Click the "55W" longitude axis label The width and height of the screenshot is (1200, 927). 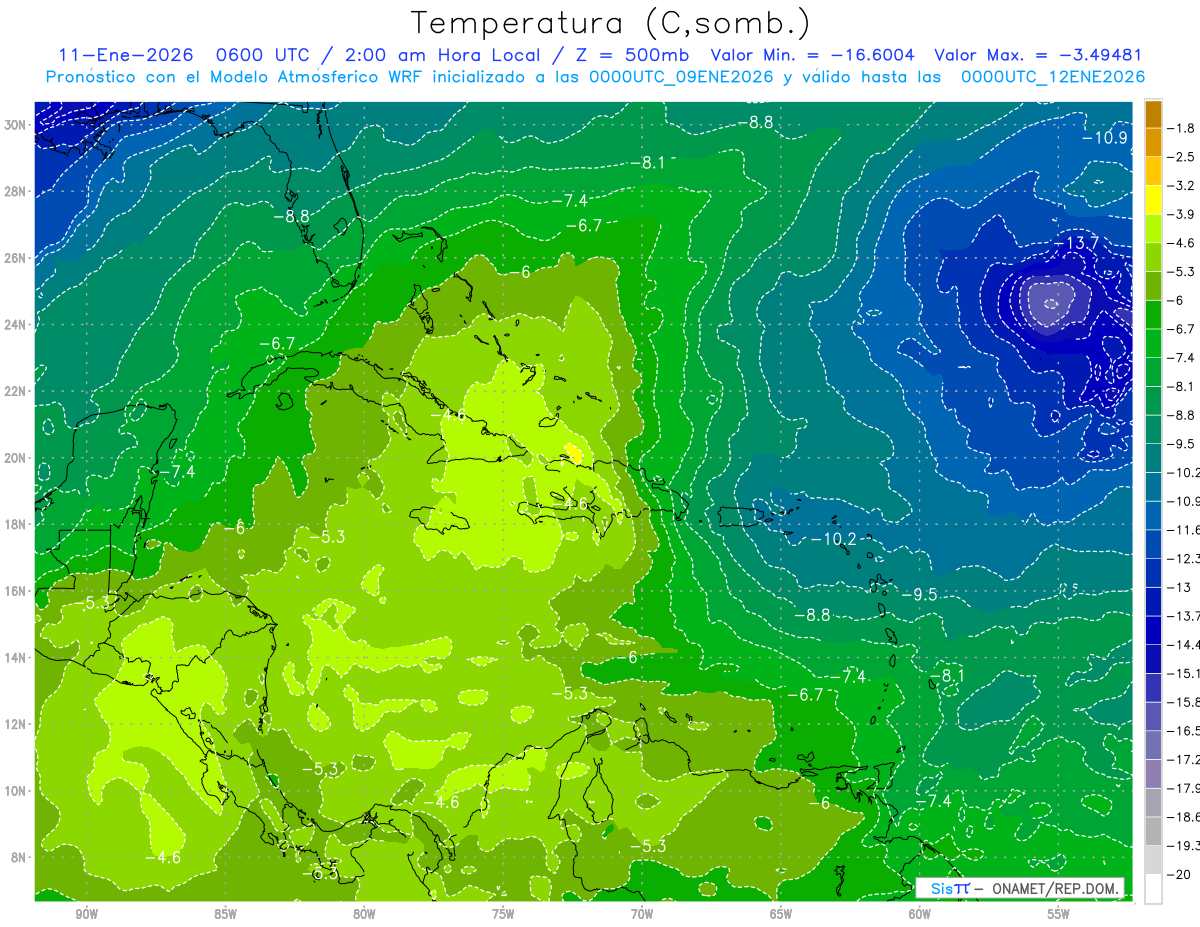pyautogui.click(x=1059, y=914)
